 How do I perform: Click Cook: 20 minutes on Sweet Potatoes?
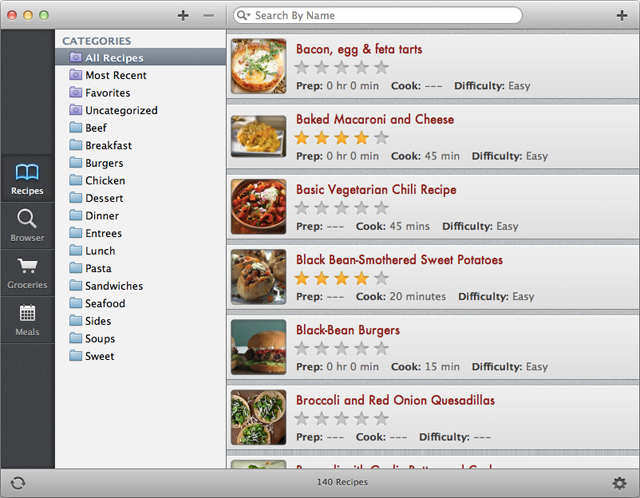[401, 296]
